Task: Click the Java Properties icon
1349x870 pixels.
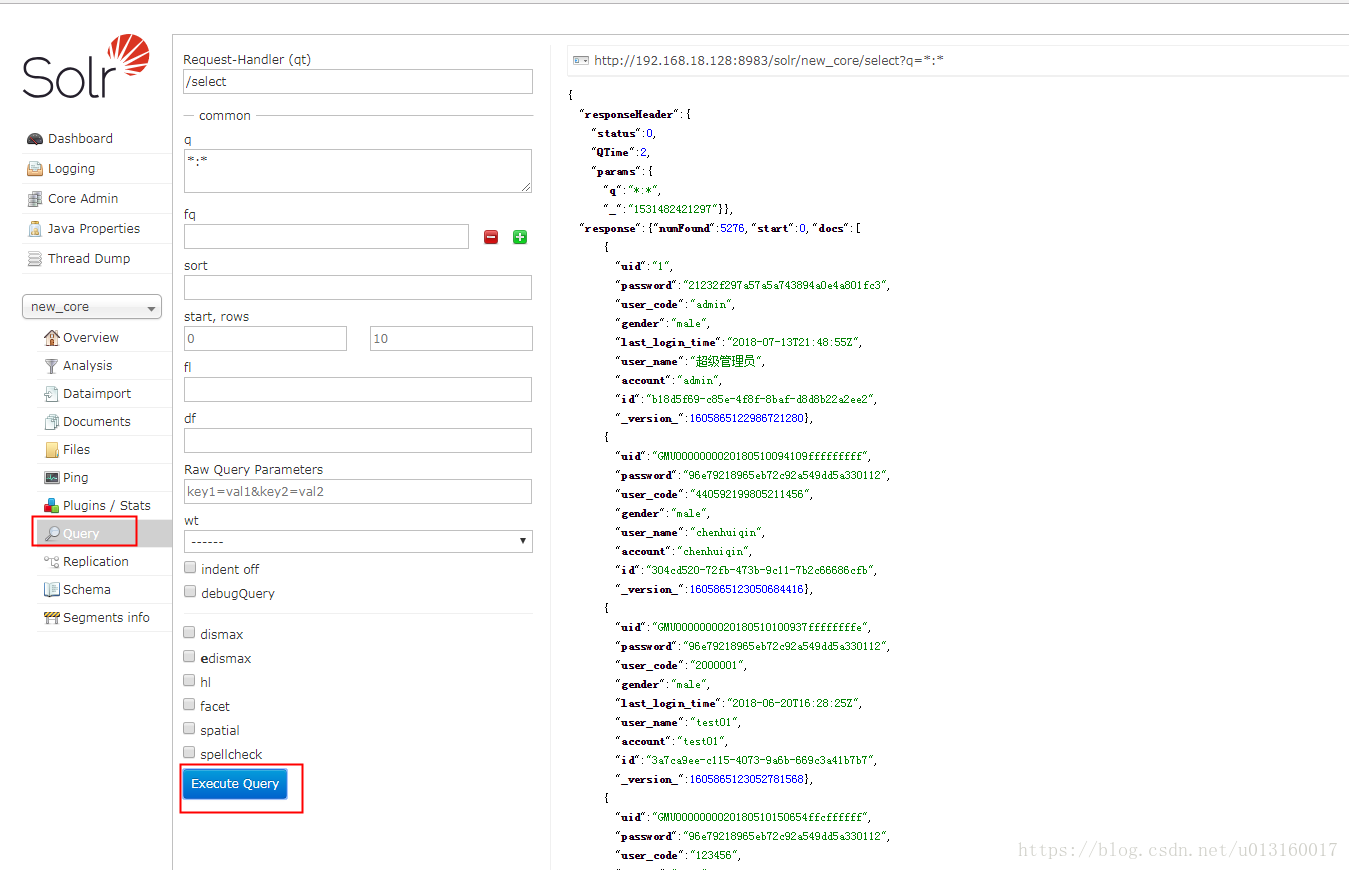Action: tap(35, 229)
